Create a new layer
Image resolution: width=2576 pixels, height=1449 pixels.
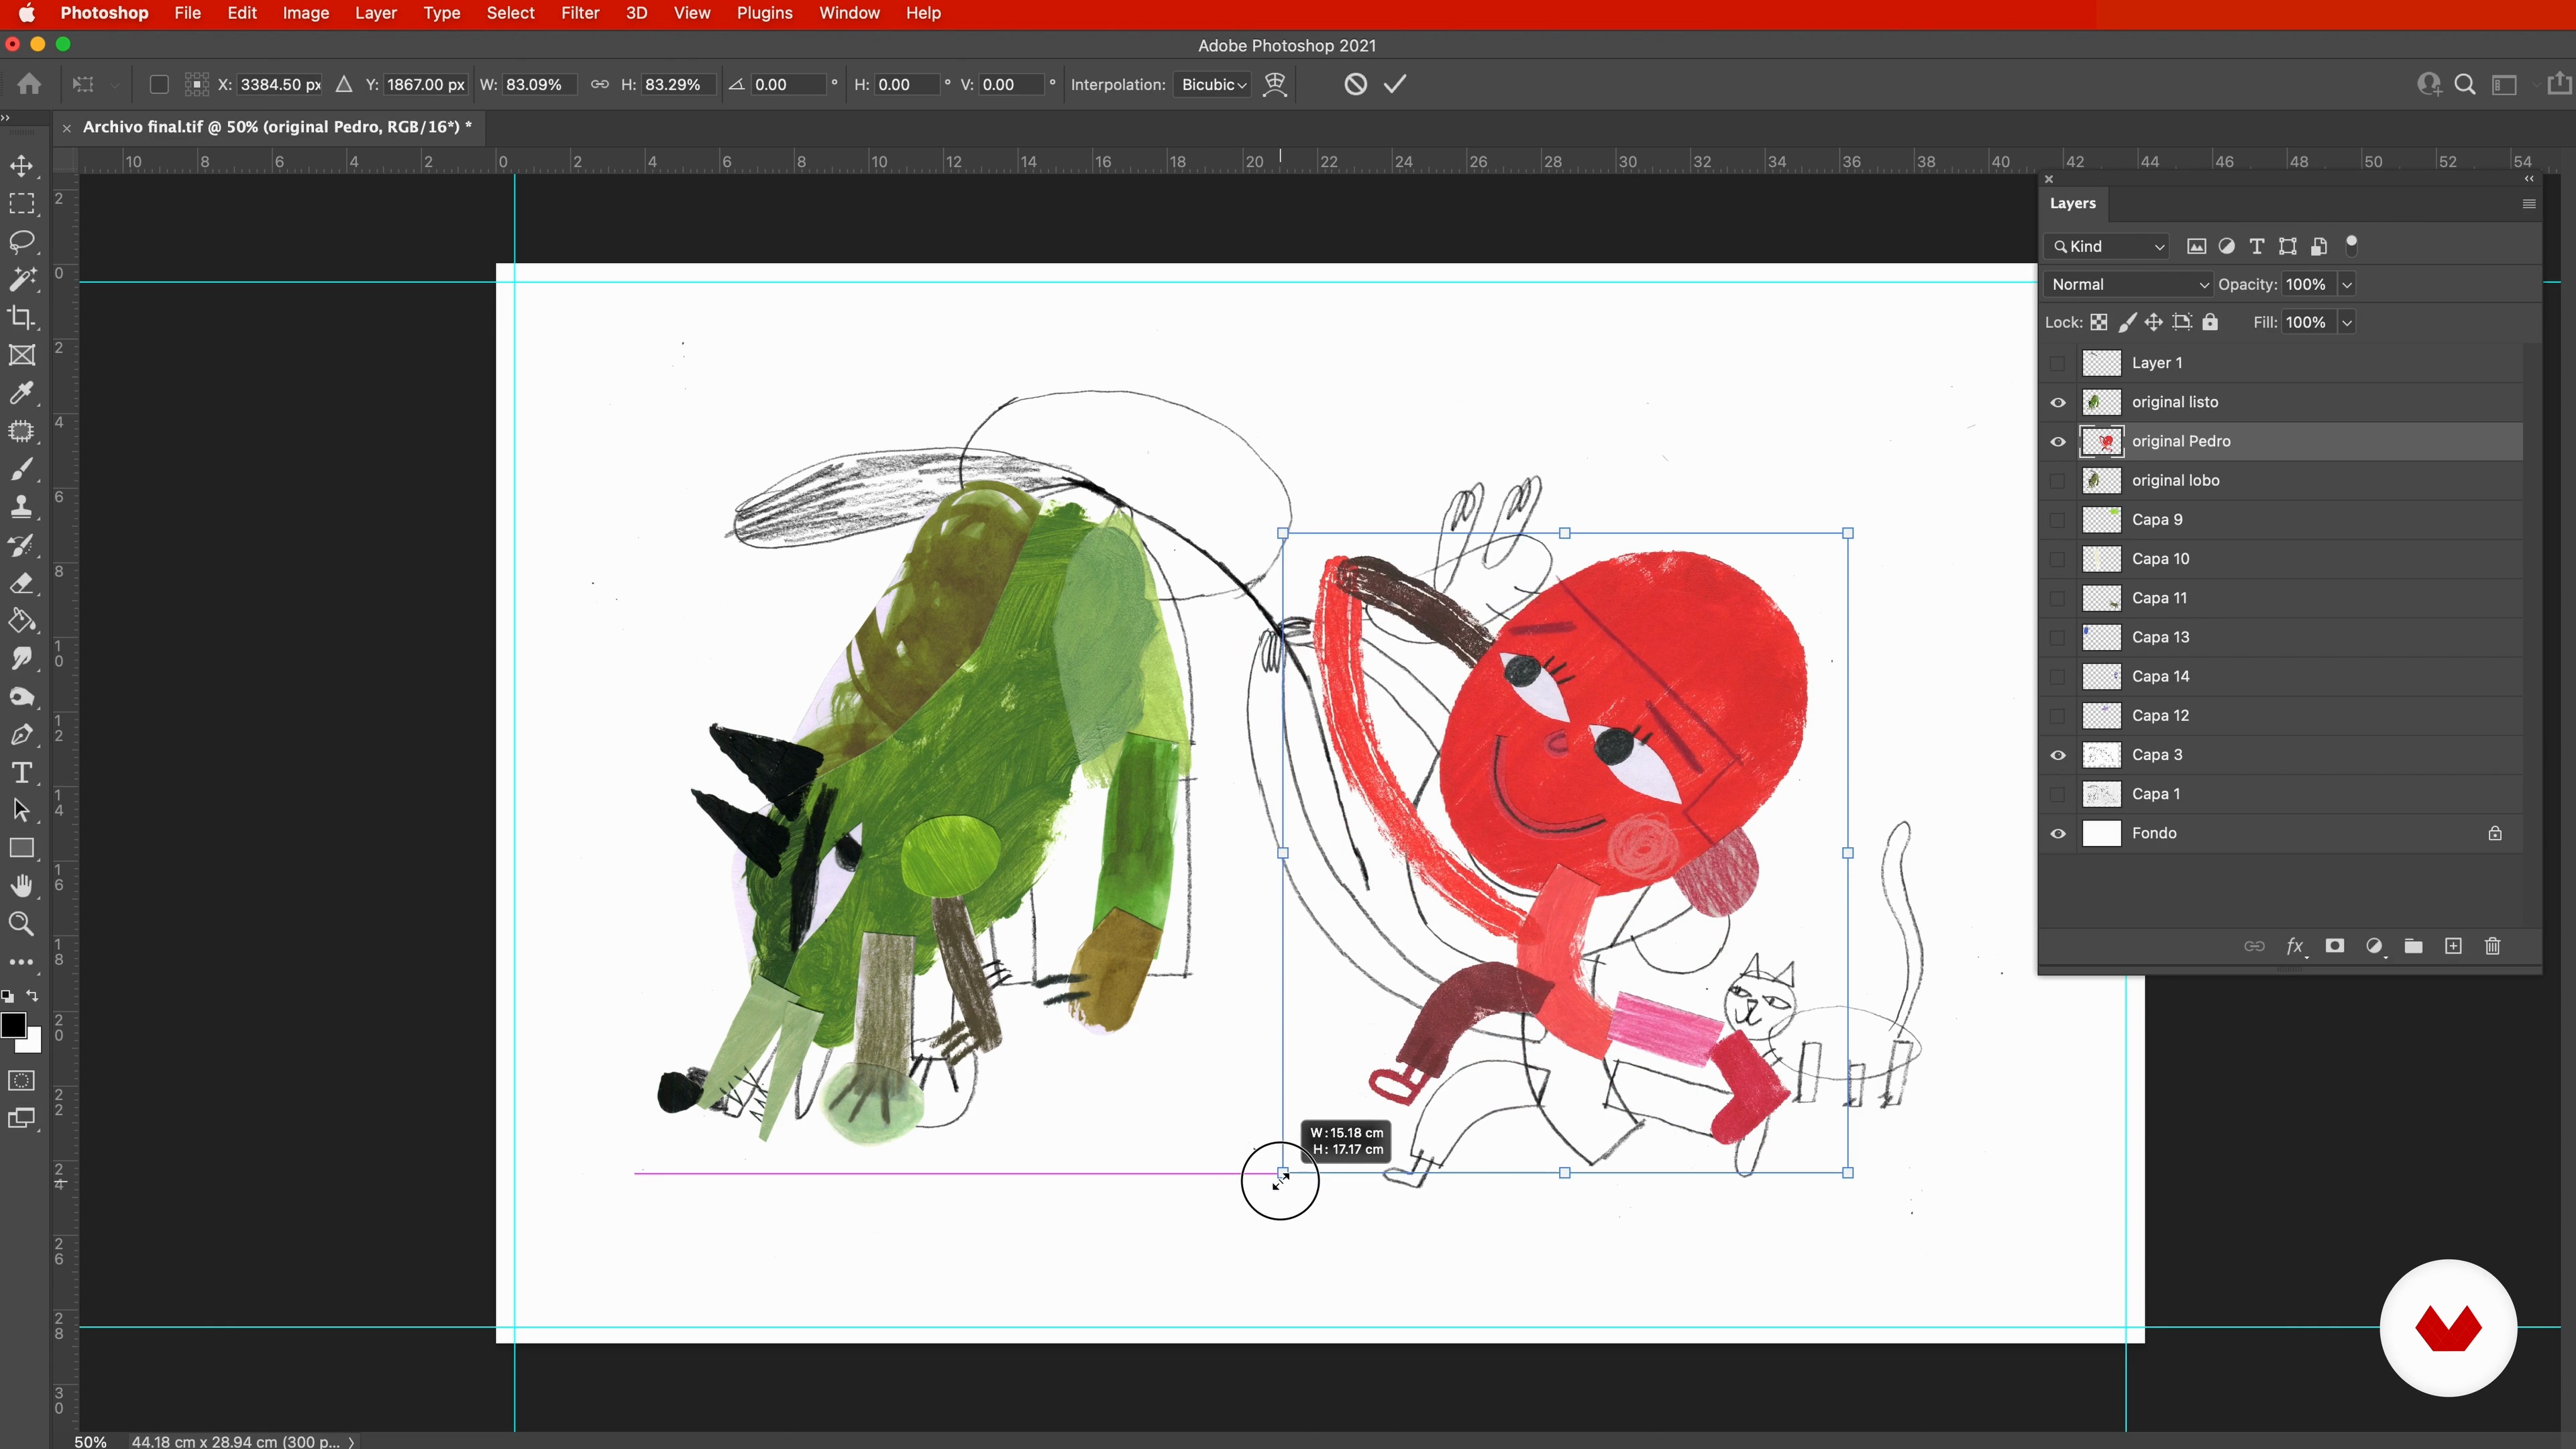coord(2453,946)
